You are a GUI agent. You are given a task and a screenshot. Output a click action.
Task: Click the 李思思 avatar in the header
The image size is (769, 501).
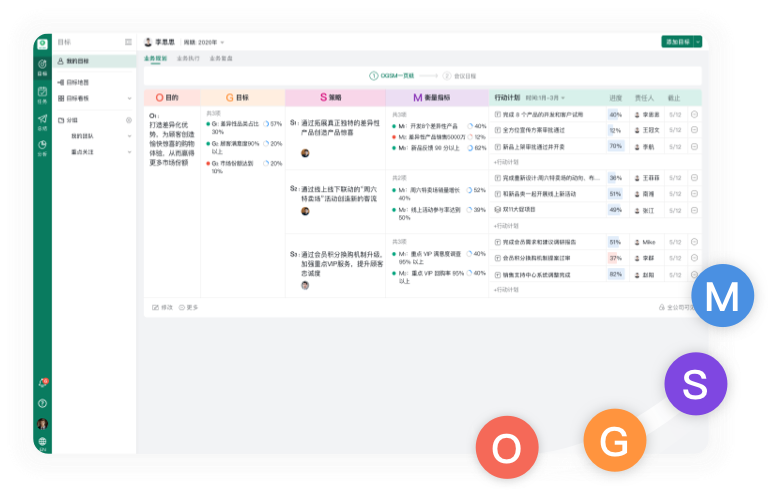[148, 42]
